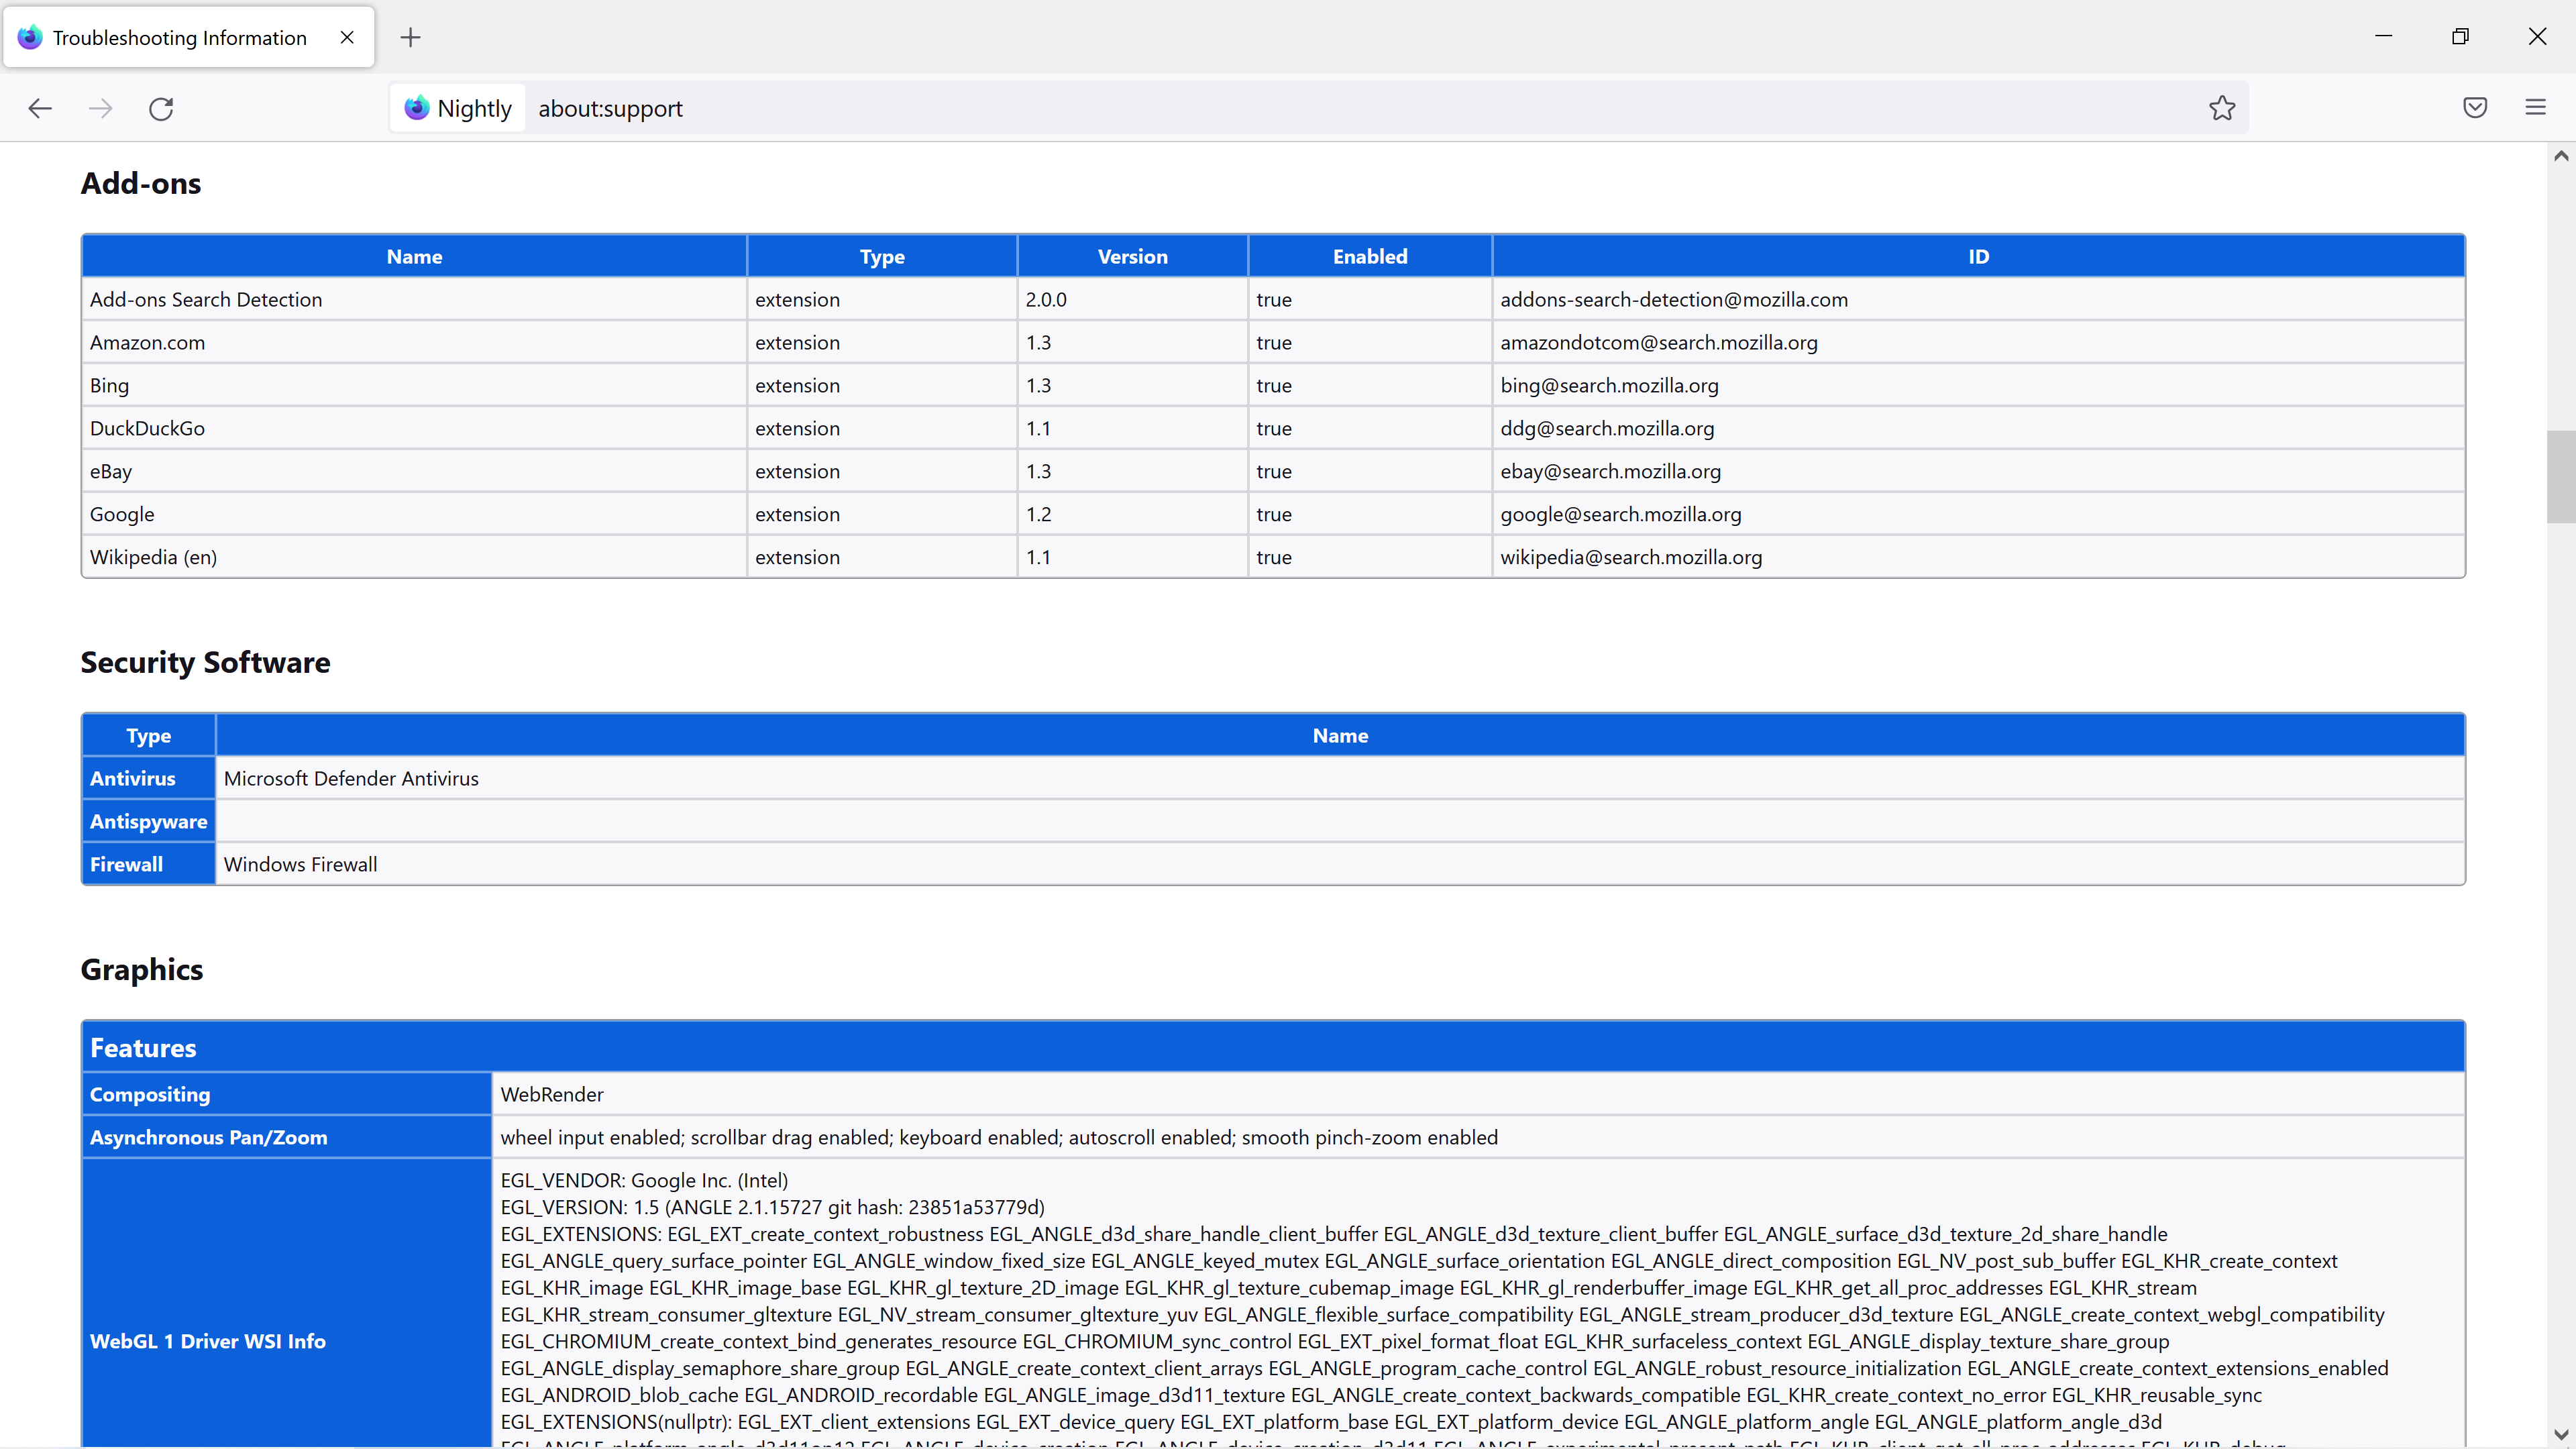The height and width of the screenshot is (1449, 2576).
Task: Click the Antispyware row label
Action: click(x=149, y=821)
